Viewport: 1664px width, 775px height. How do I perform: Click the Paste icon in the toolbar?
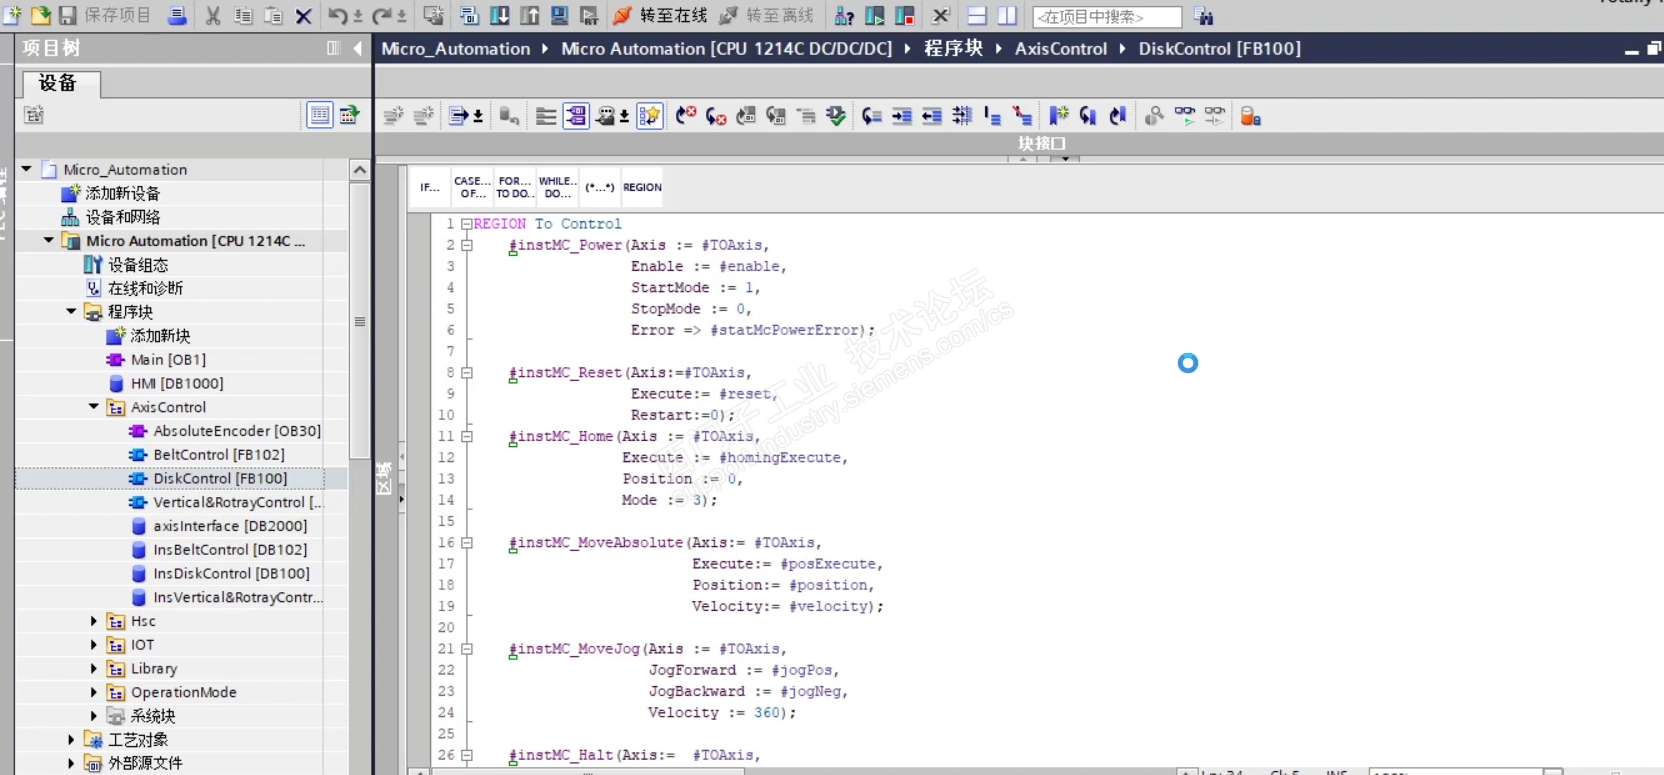[x=273, y=16]
